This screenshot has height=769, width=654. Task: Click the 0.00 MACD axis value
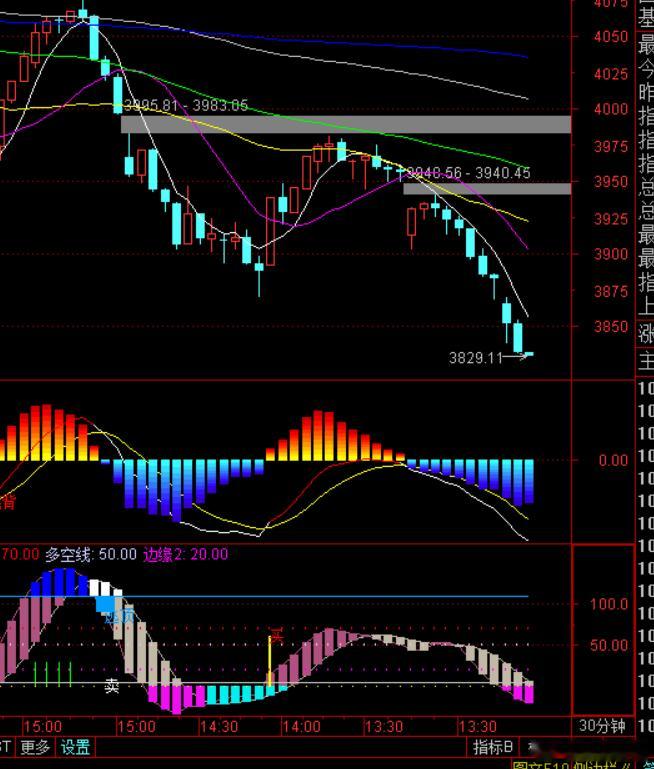click(613, 460)
